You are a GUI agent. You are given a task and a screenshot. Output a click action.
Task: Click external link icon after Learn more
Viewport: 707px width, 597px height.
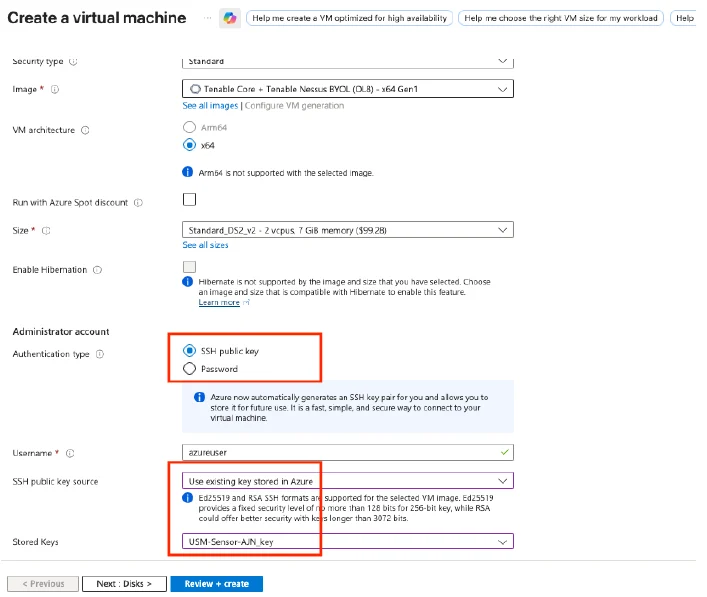[x=246, y=303]
